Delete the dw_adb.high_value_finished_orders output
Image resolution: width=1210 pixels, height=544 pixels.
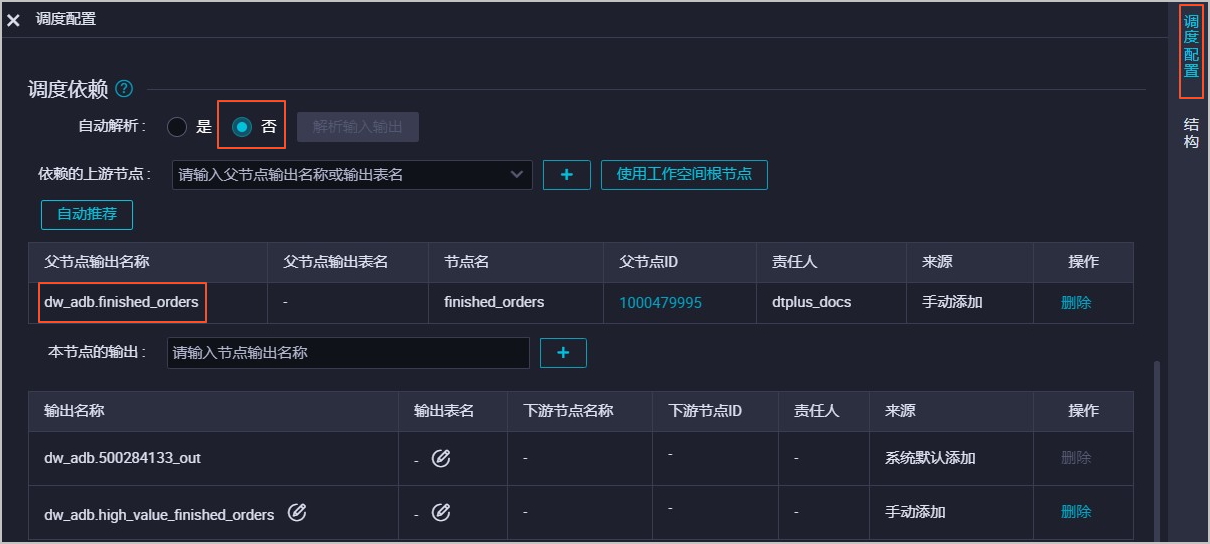point(1076,511)
